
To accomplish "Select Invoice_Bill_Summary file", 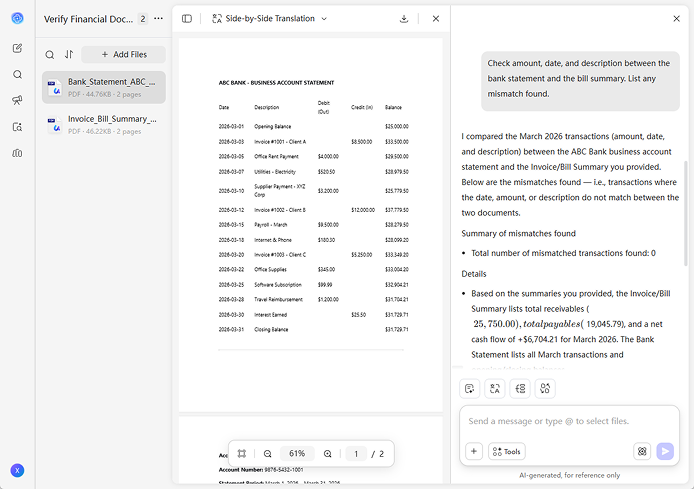I will tap(104, 125).
